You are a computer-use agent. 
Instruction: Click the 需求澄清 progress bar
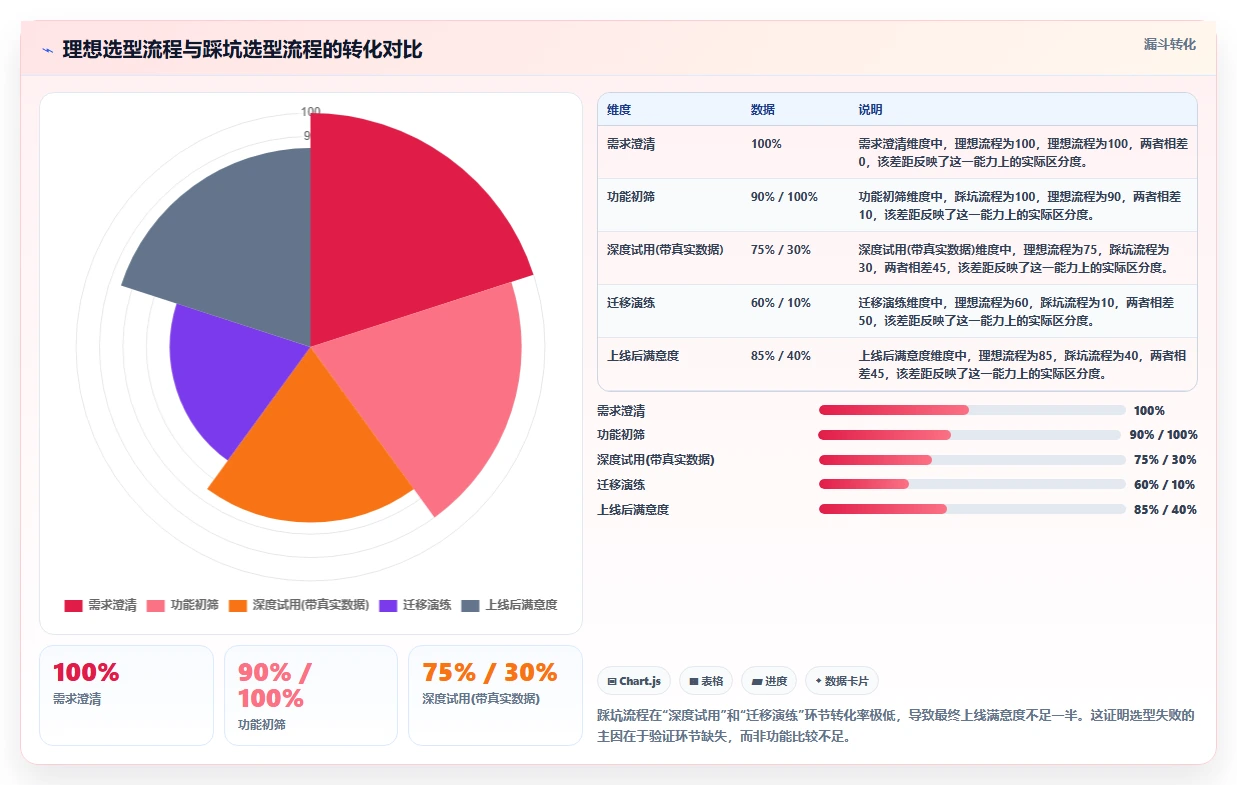(972, 410)
